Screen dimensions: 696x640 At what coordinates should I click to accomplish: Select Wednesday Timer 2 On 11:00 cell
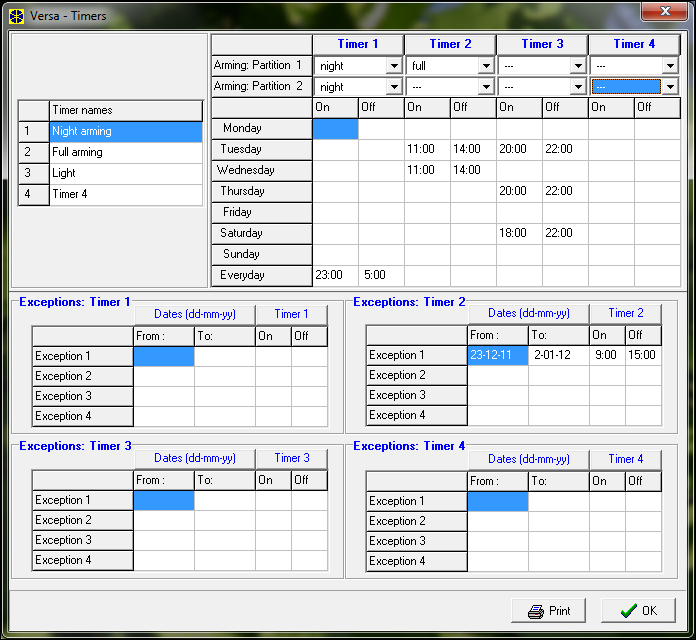point(427,170)
